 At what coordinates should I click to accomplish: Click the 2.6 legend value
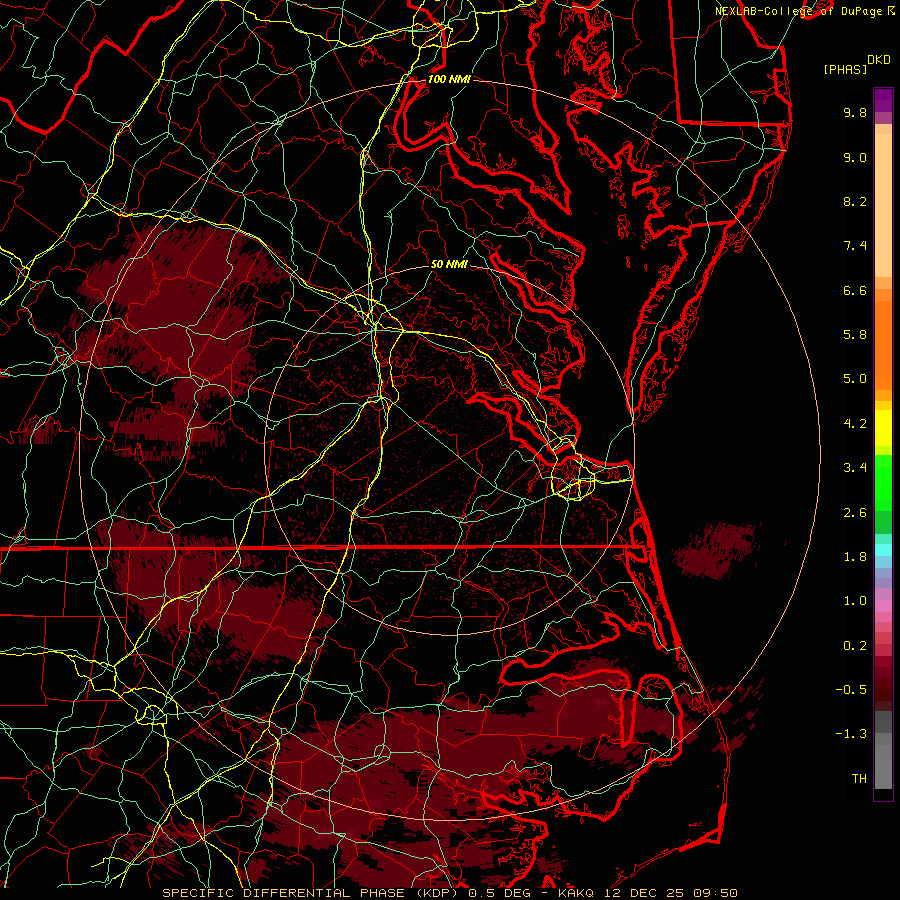tap(855, 513)
